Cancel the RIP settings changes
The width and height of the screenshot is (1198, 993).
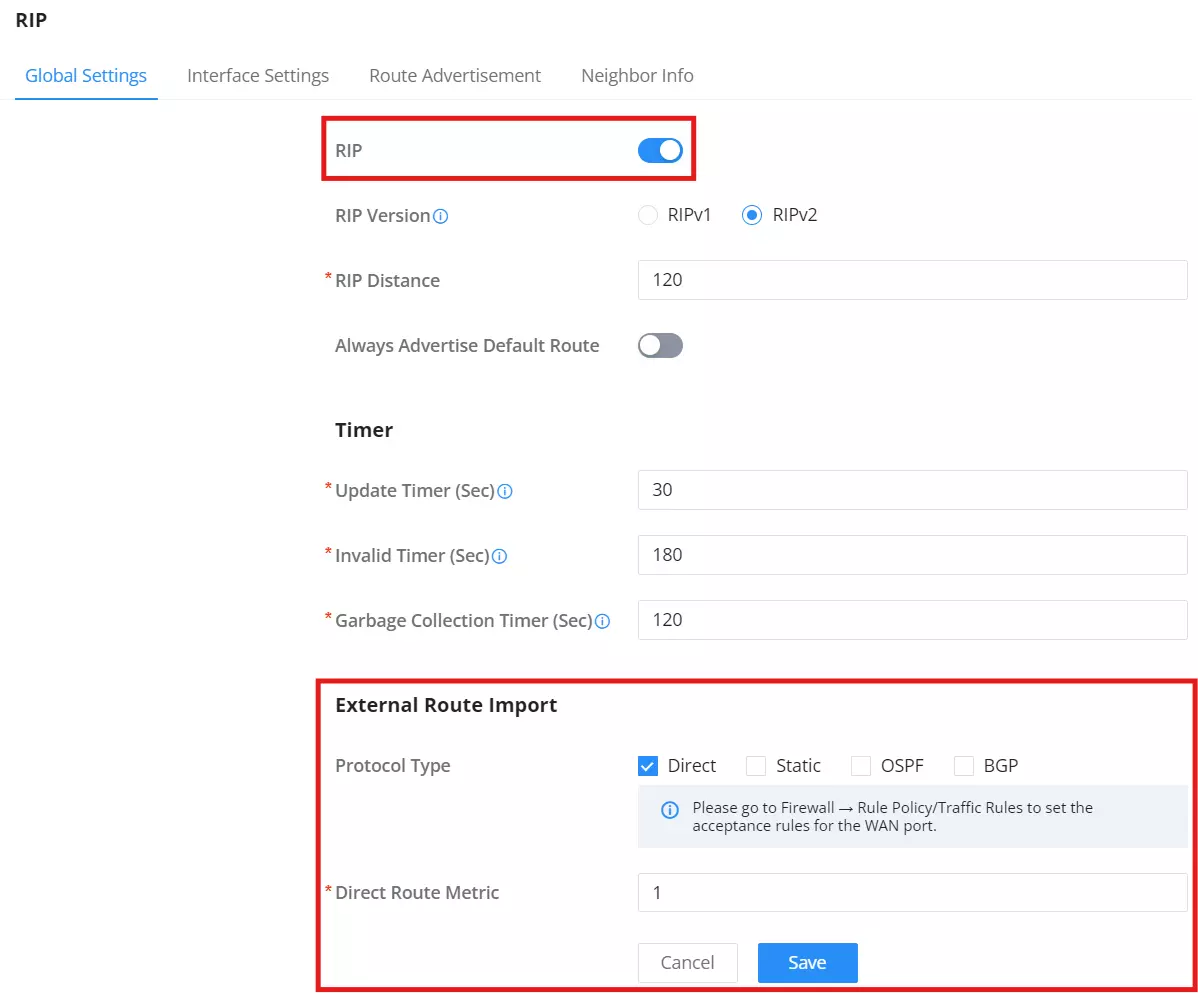[x=688, y=962]
